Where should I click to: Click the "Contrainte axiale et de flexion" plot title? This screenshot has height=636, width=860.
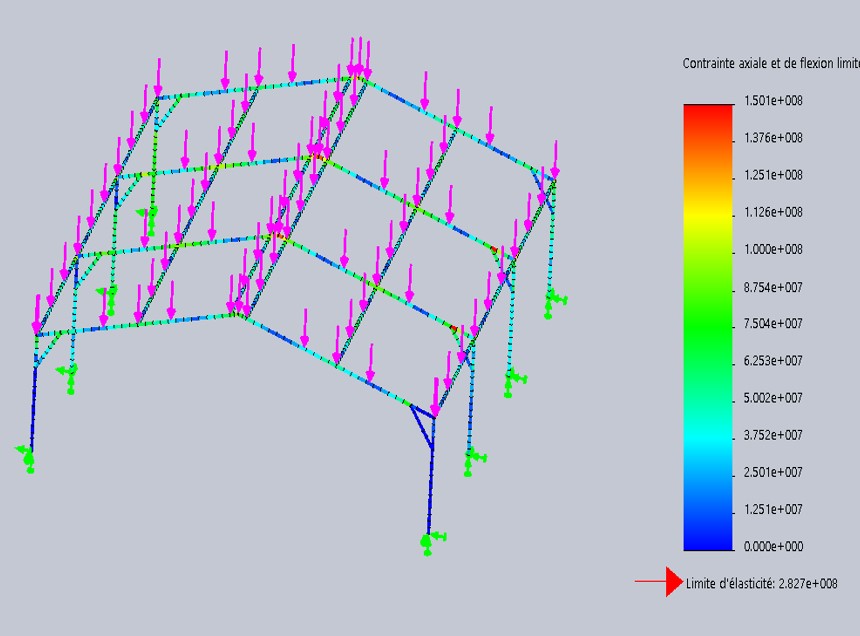(771, 64)
